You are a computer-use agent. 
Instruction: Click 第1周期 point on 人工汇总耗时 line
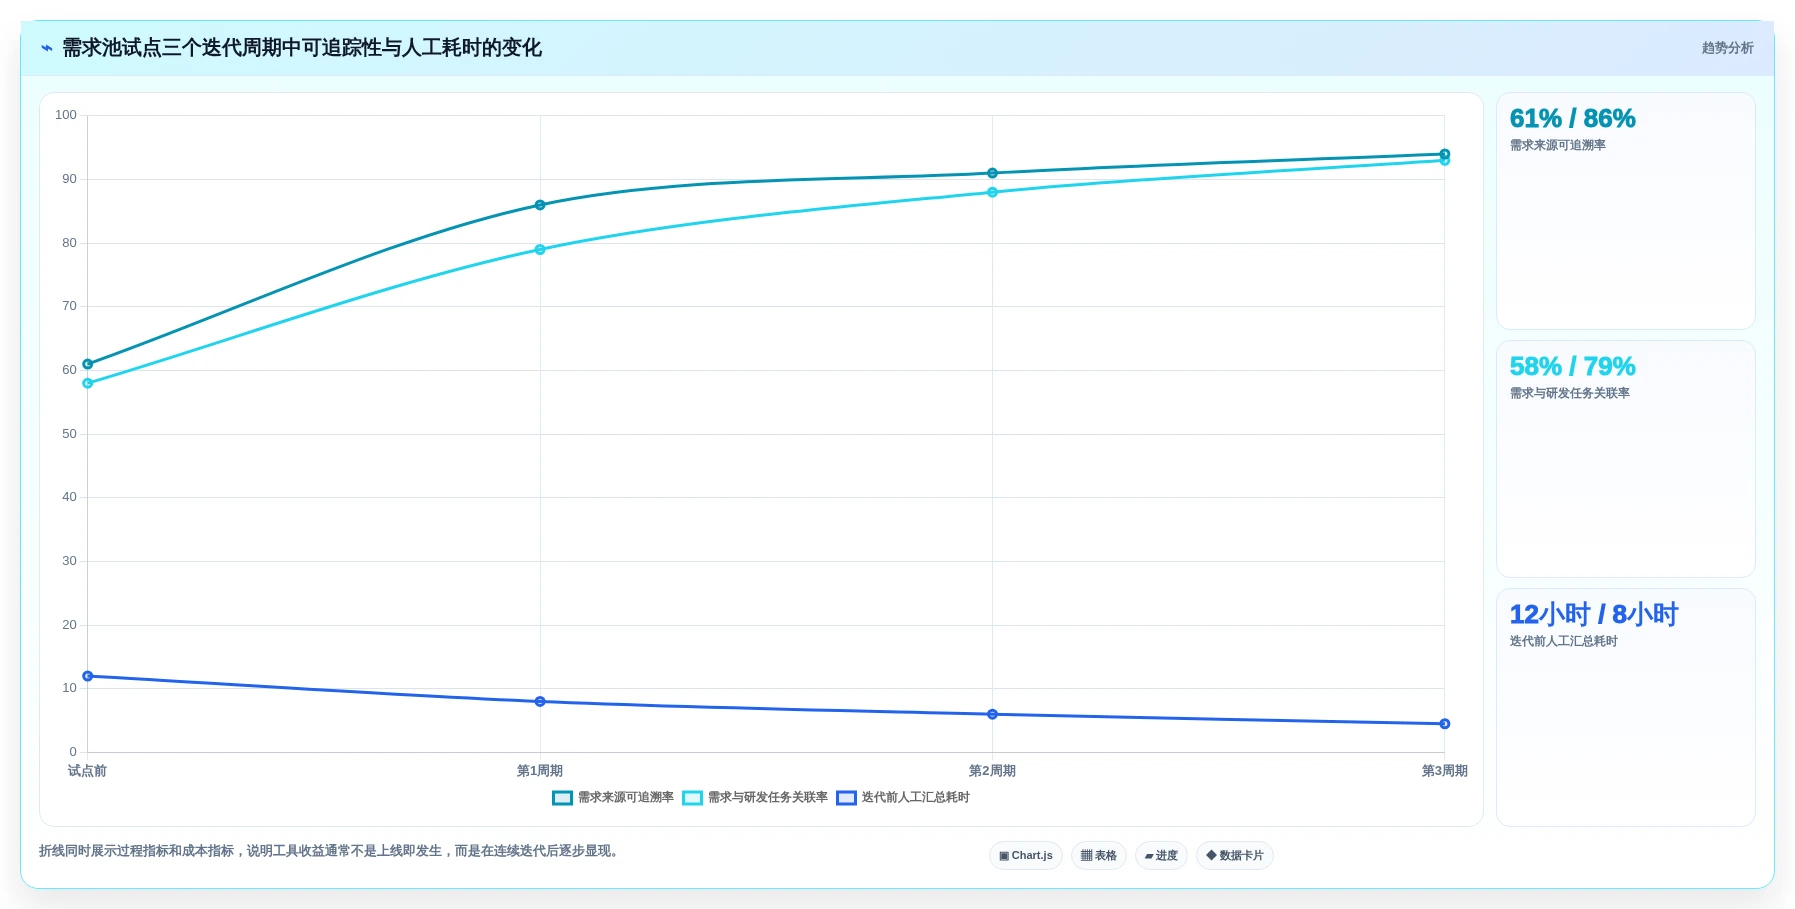pos(540,702)
